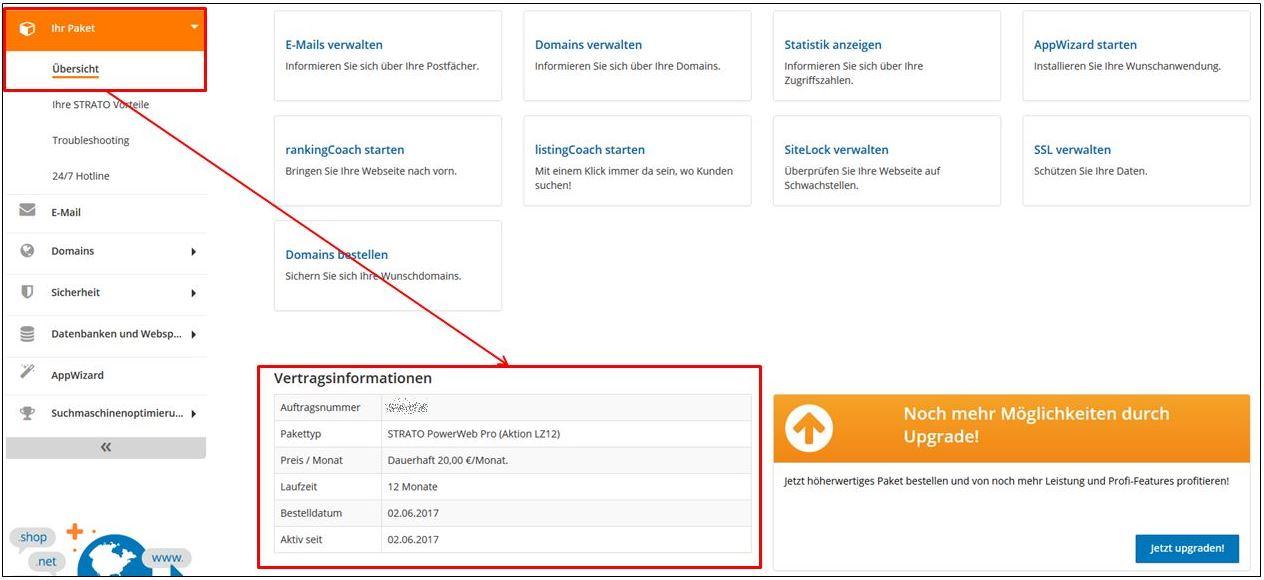The width and height of the screenshot is (1264, 580).
Task: Open Domains bestellen
Action: pyautogui.click(x=335, y=254)
